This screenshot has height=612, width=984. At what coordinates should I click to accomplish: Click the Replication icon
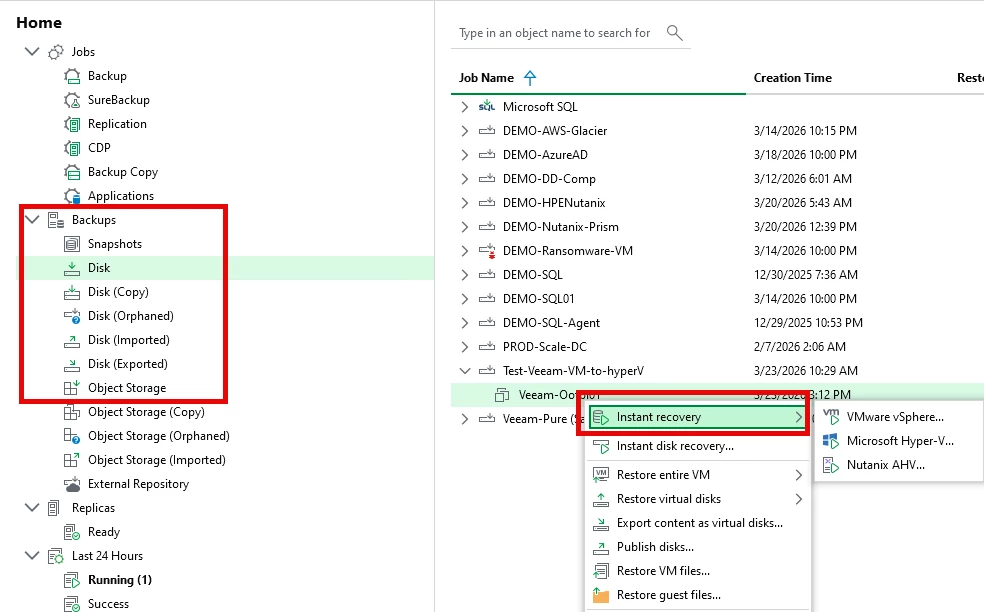(72, 124)
